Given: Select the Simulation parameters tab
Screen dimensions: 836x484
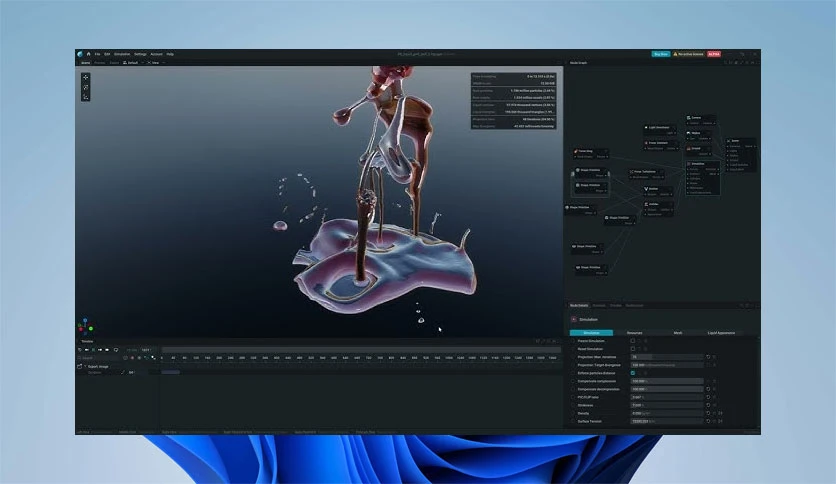Looking at the screenshot, I should coord(591,333).
